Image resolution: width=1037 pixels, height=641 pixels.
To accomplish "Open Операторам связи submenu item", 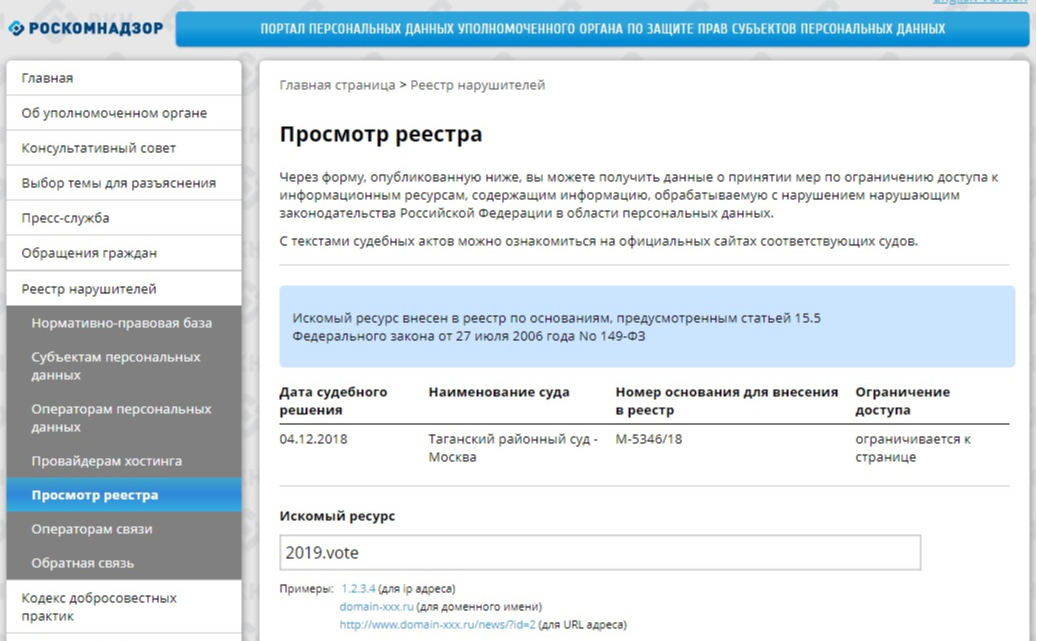I will [124, 529].
